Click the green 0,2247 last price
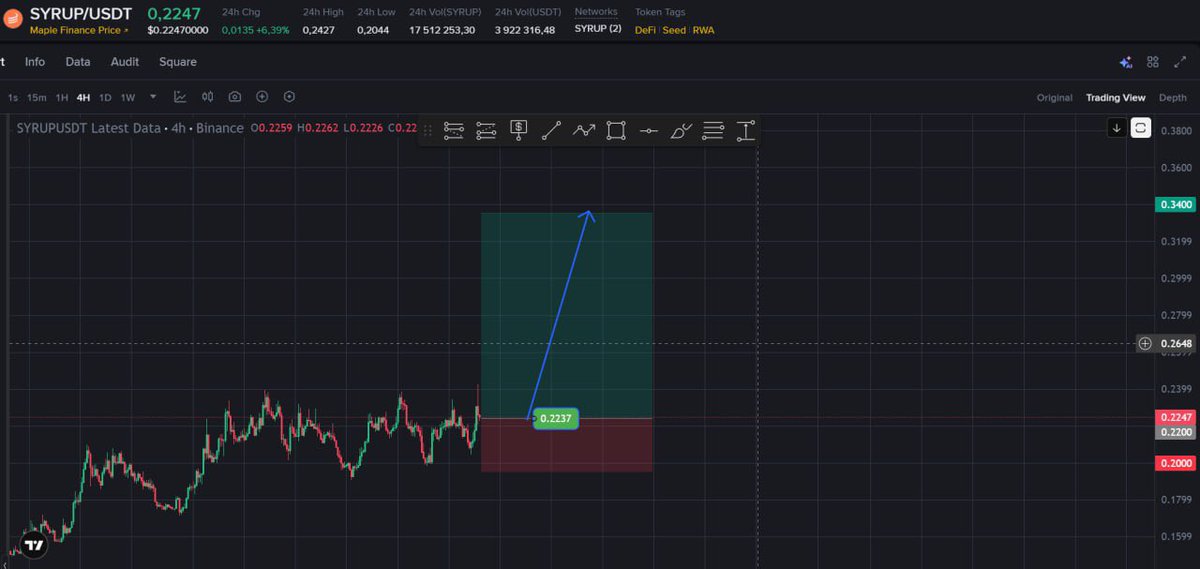 [x=174, y=13]
